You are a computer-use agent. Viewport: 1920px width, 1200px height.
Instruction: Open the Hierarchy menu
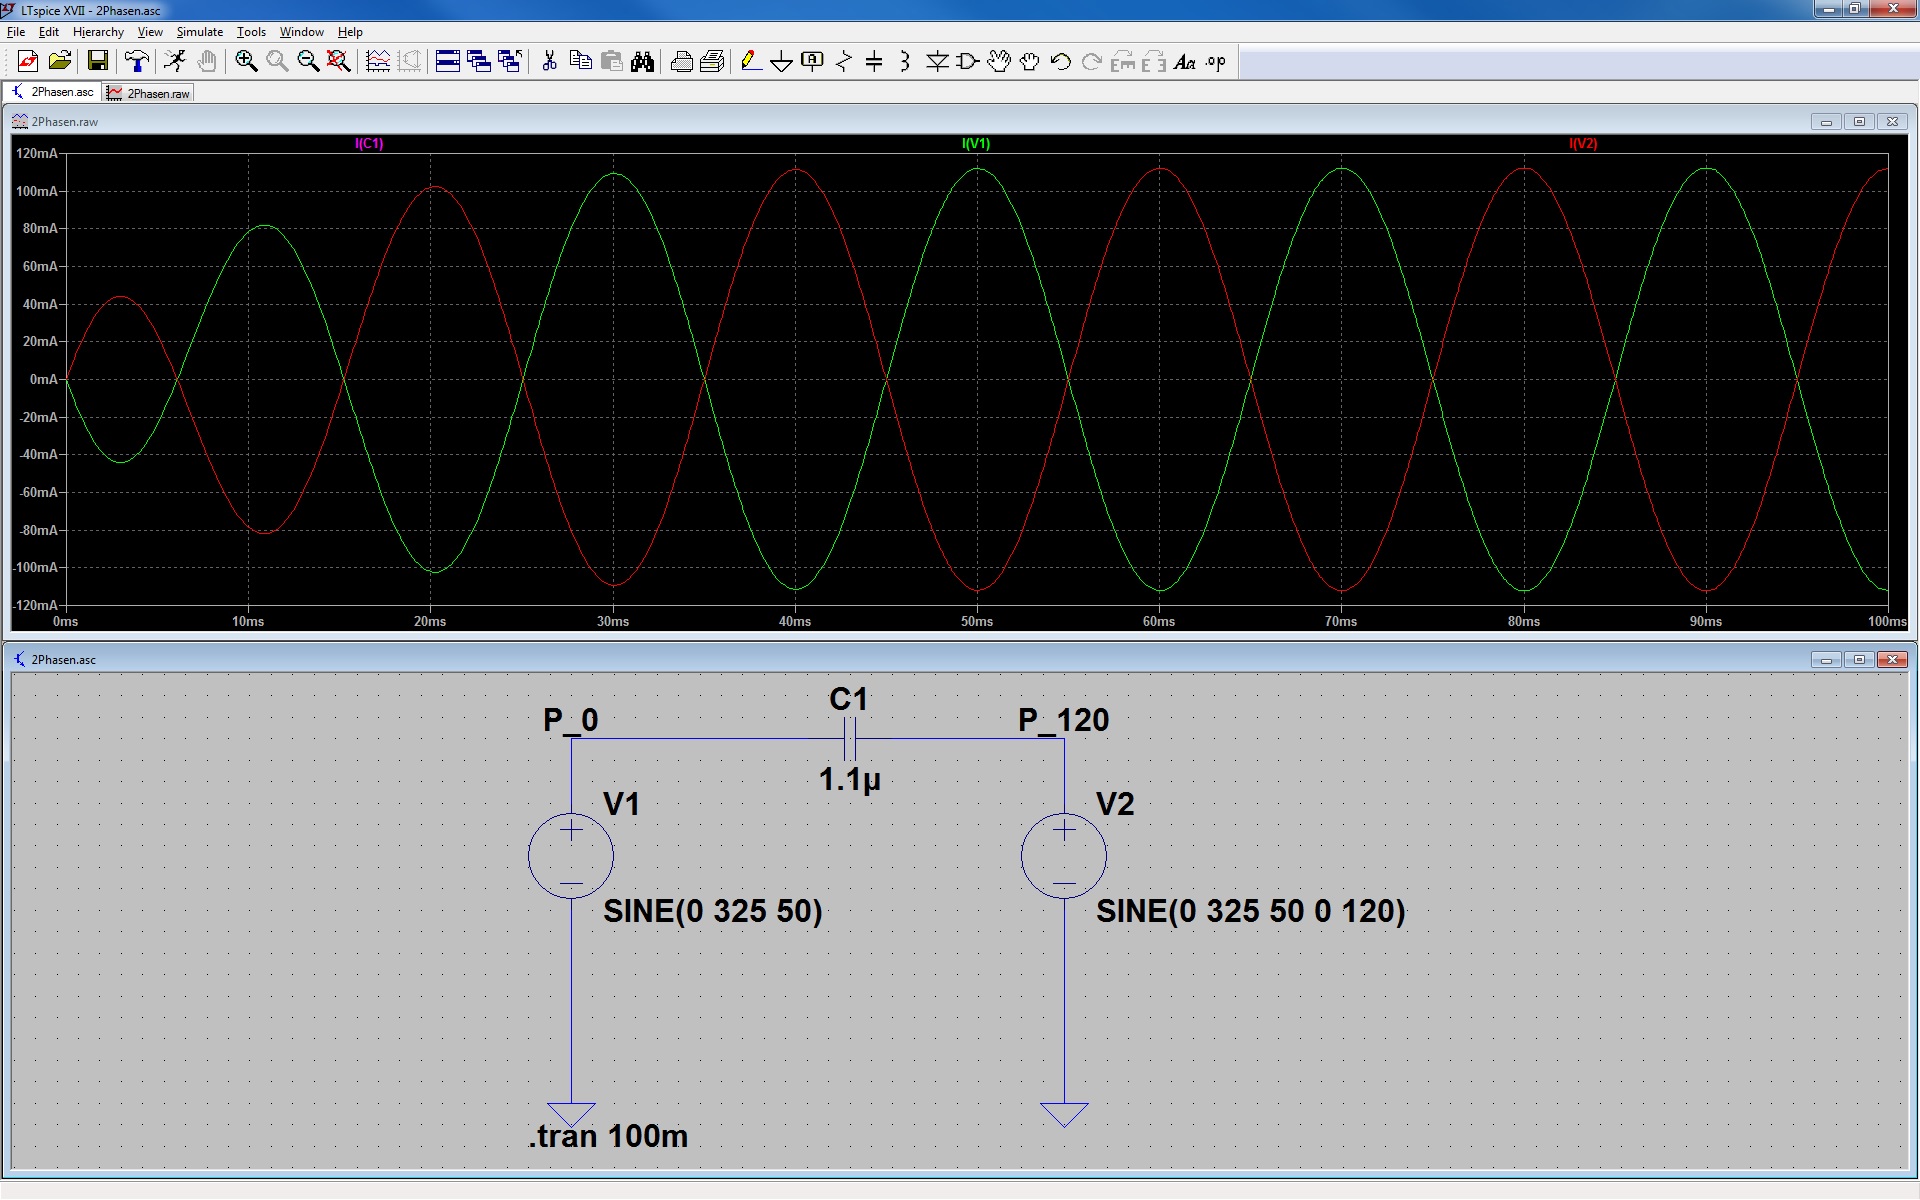[98, 32]
